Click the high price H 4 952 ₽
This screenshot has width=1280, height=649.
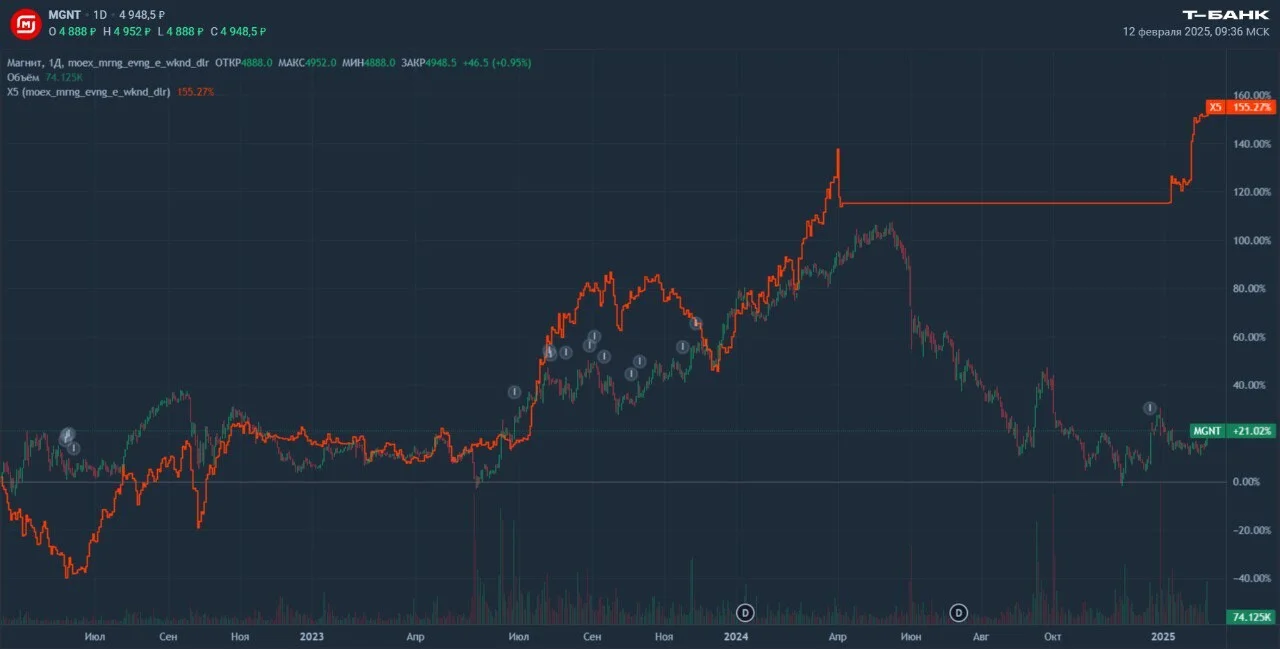(x=126, y=31)
